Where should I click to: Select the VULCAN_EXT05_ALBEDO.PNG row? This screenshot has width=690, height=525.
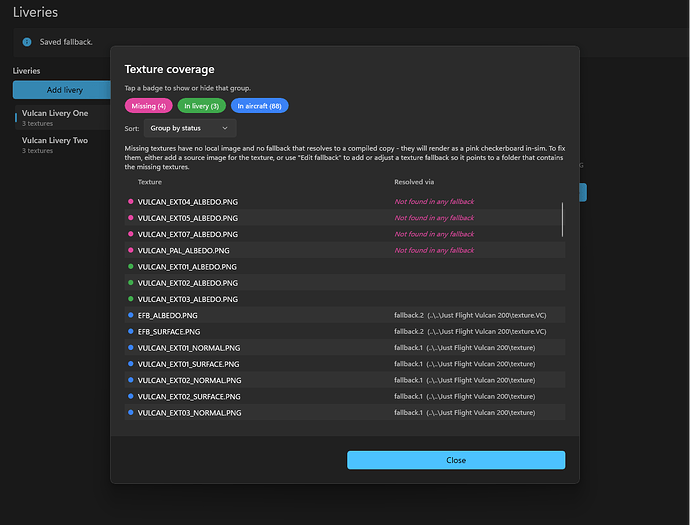tap(345, 218)
